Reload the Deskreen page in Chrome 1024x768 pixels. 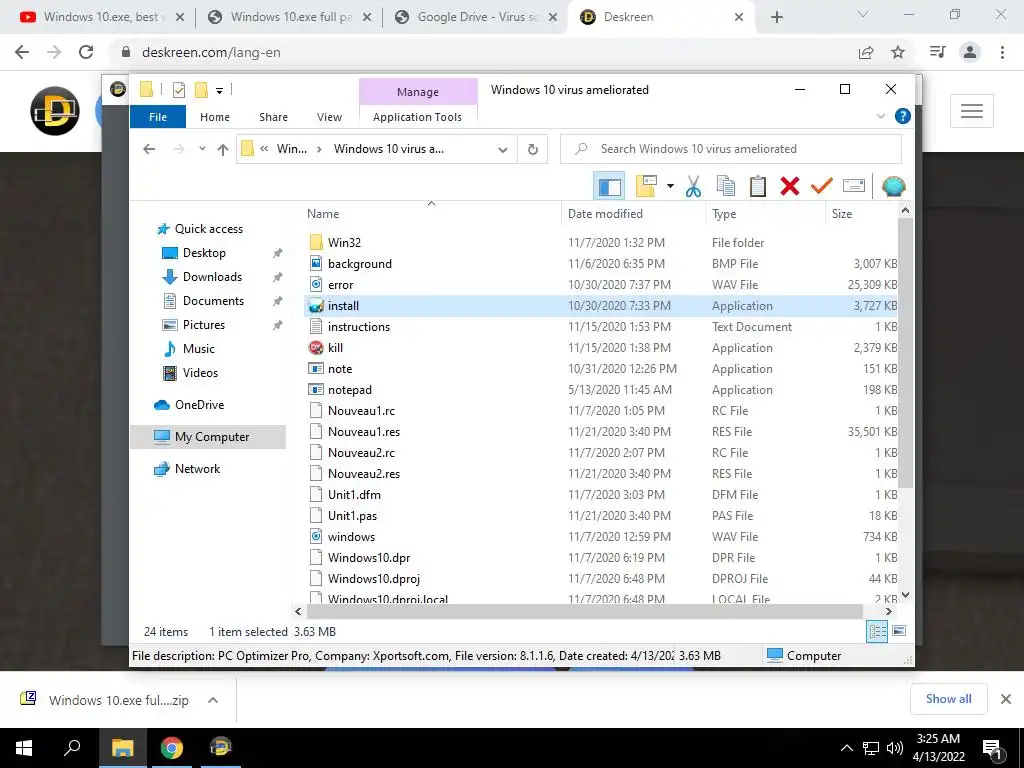tap(86, 52)
